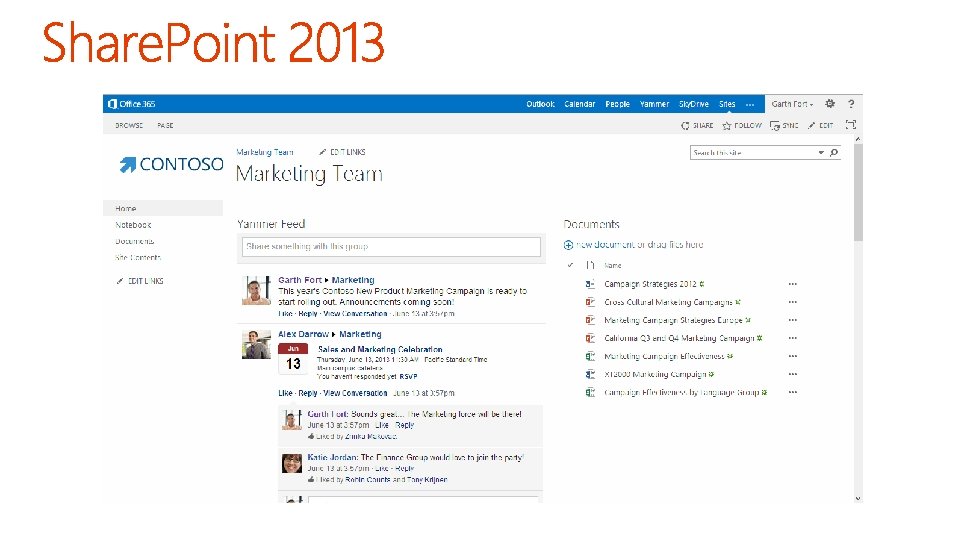Click Alex Darrow's name in feed

point(304,334)
